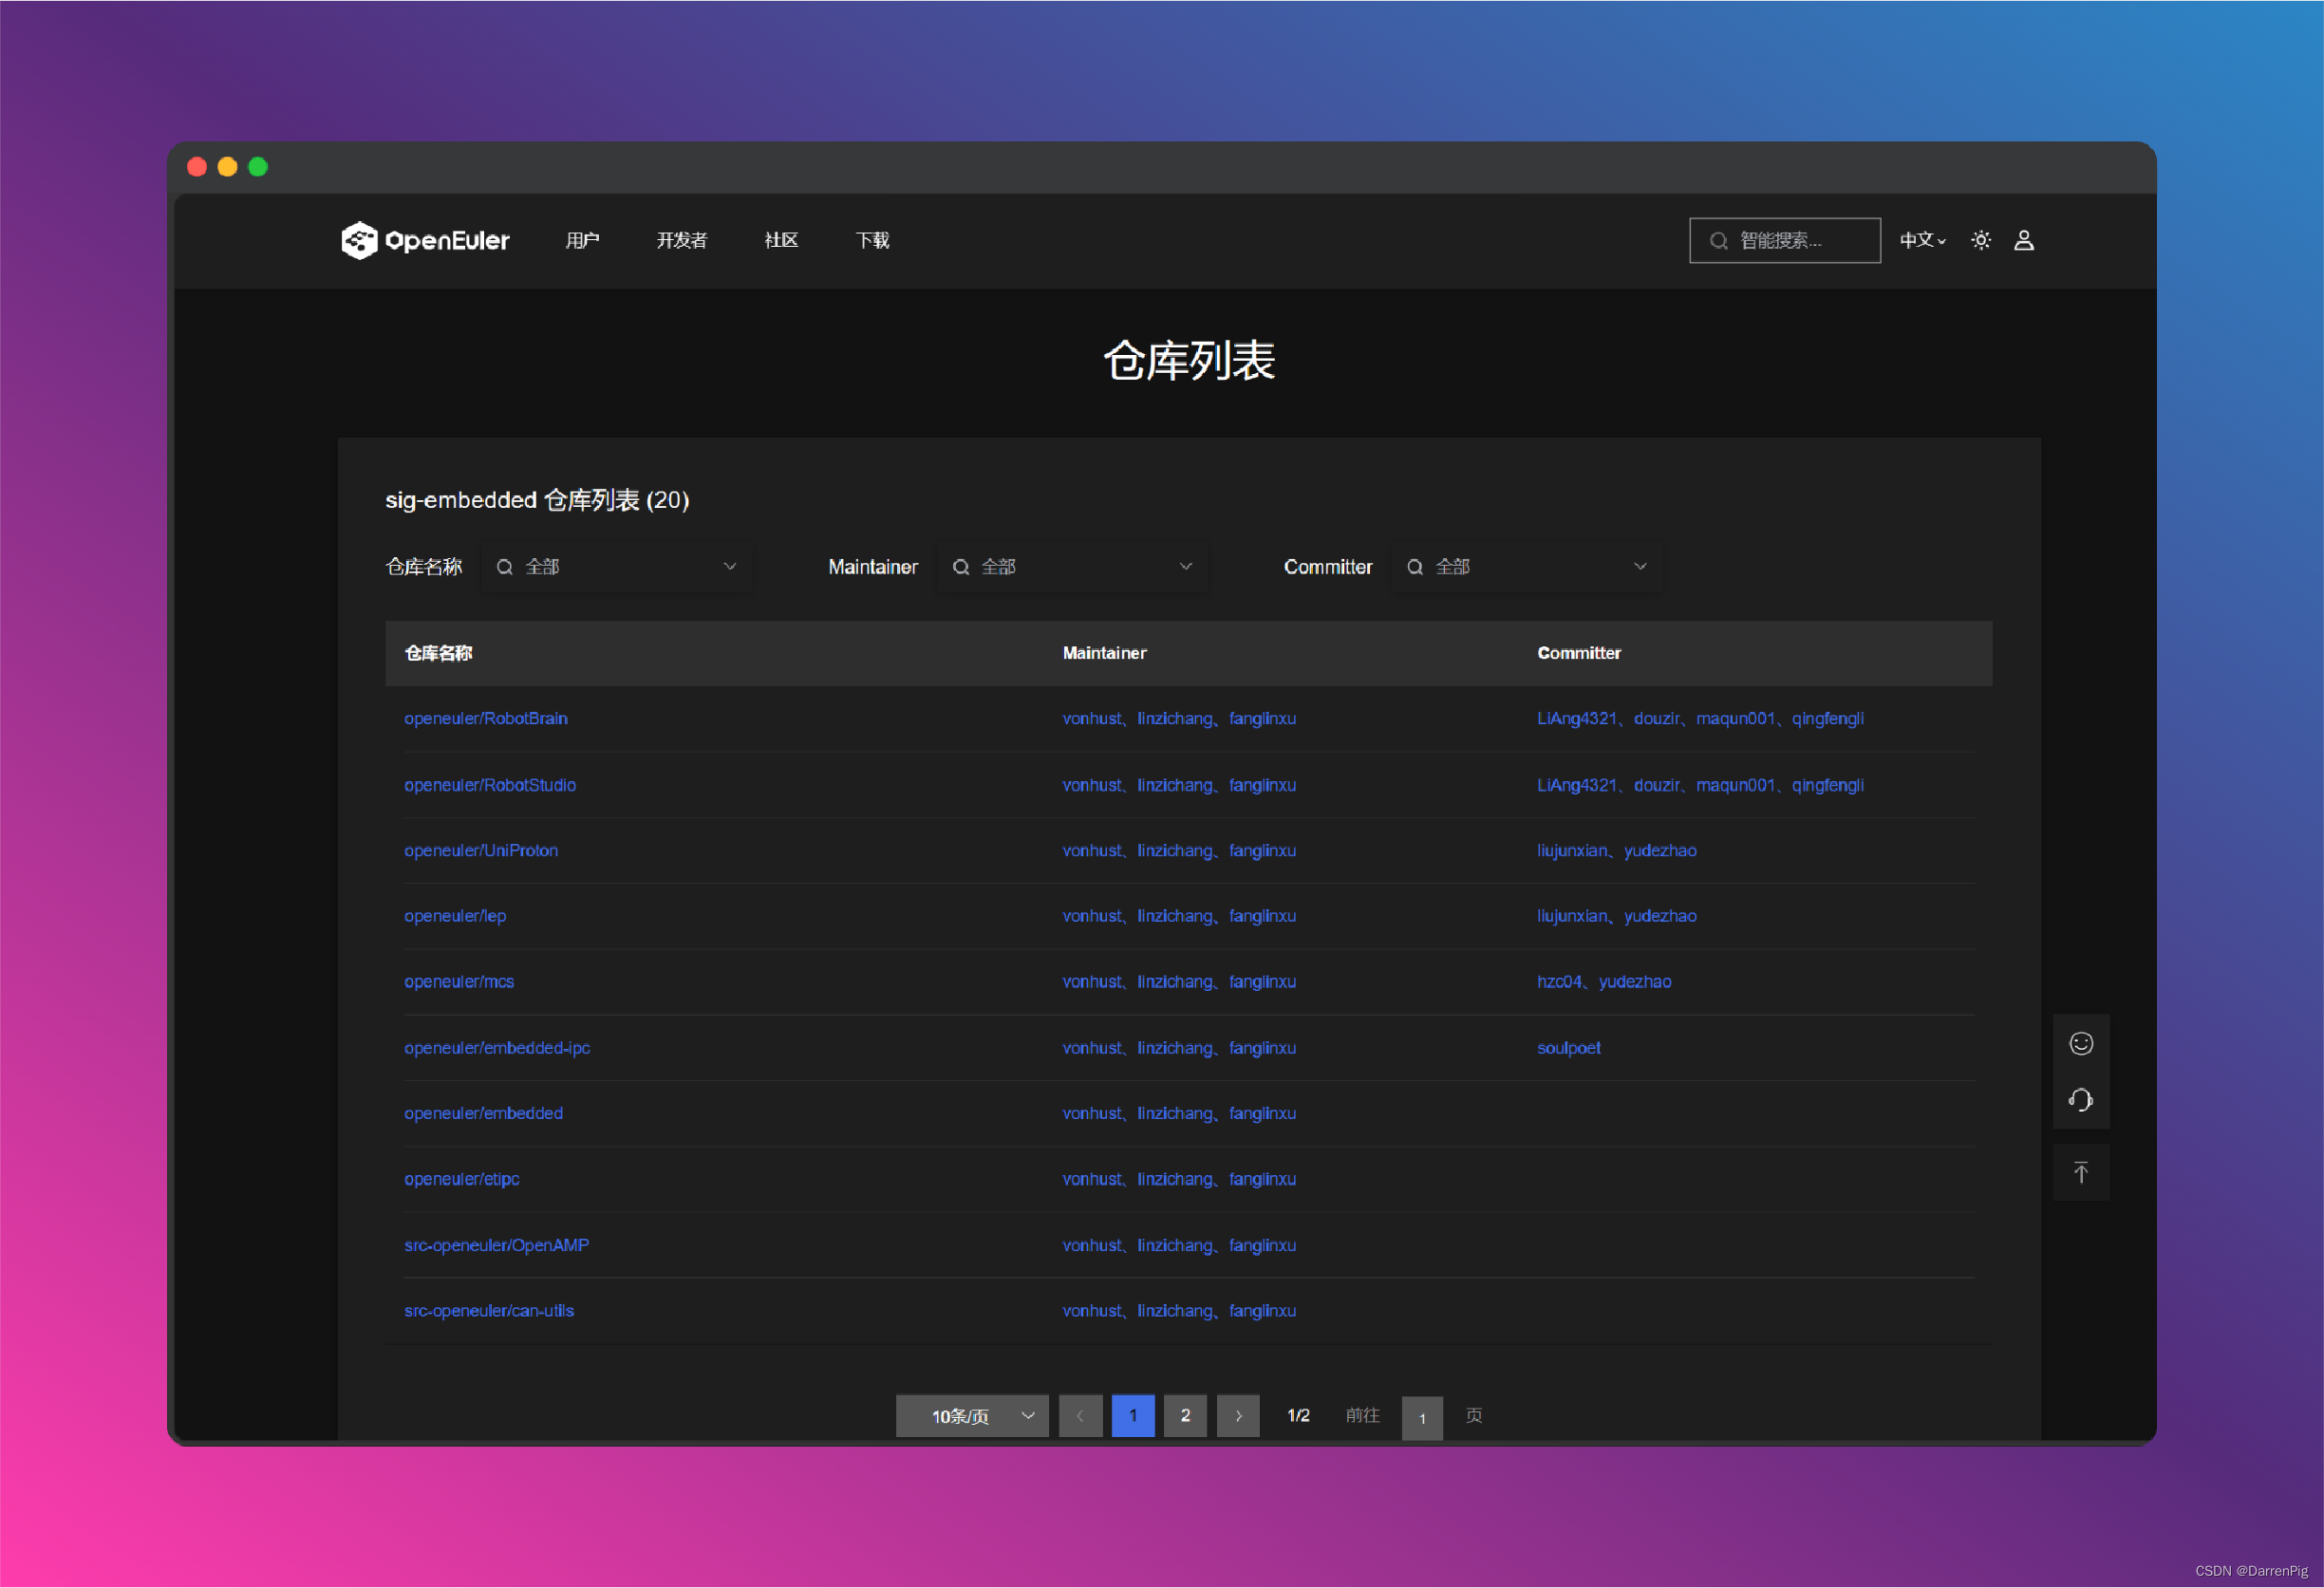Select page 1 in pagination
Image resolution: width=2324 pixels, height=1588 pixels.
tap(1133, 1416)
